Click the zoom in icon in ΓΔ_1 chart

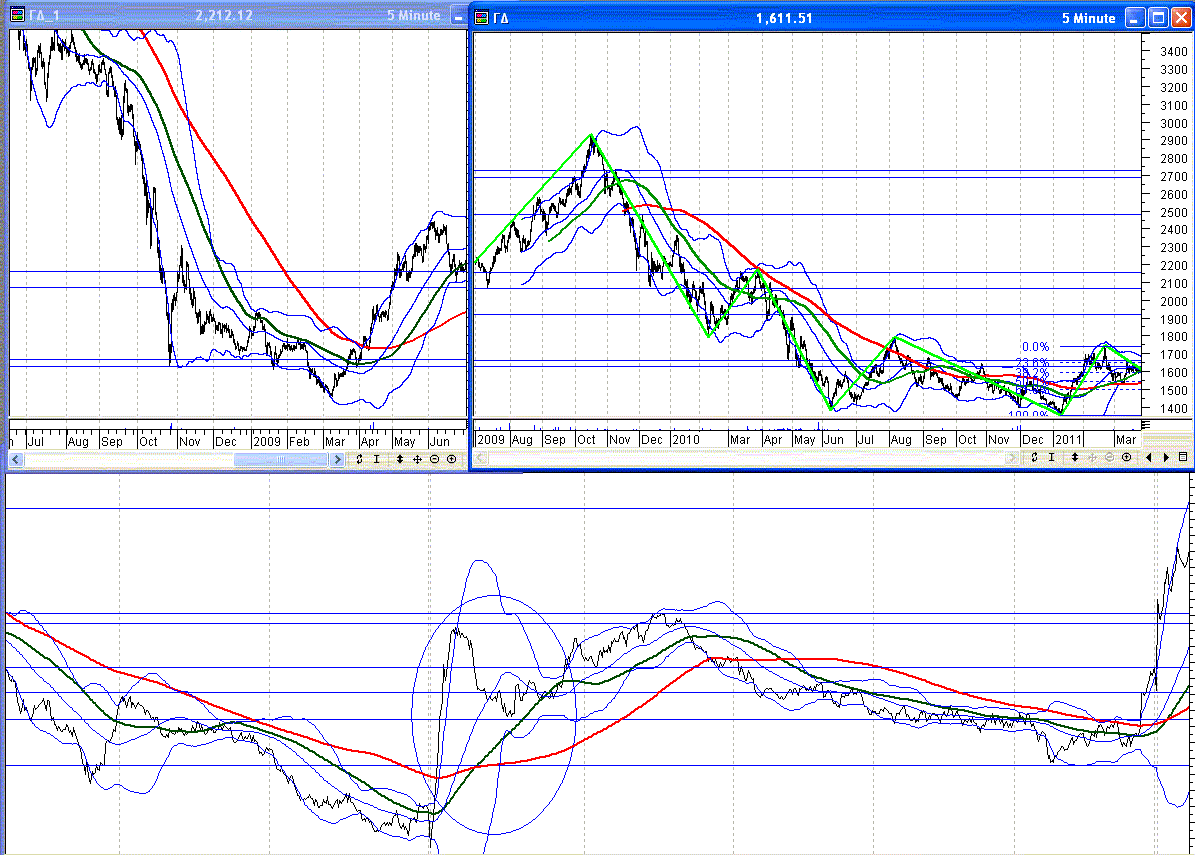pos(452,459)
